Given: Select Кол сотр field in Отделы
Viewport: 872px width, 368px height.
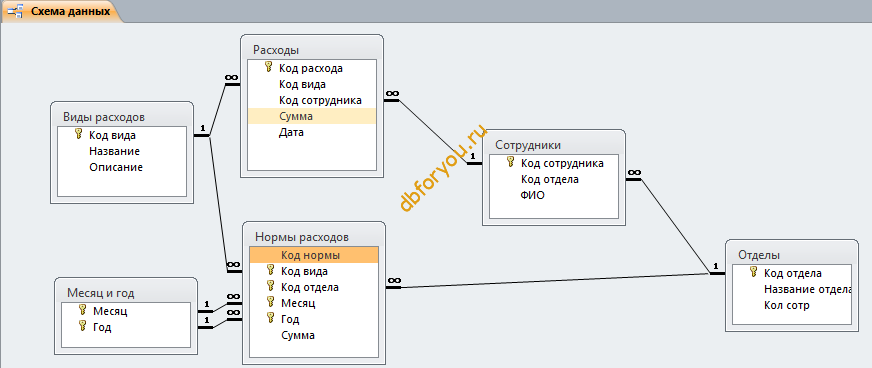Looking at the screenshot, I should pyautogui.click(x=792, y=306).
